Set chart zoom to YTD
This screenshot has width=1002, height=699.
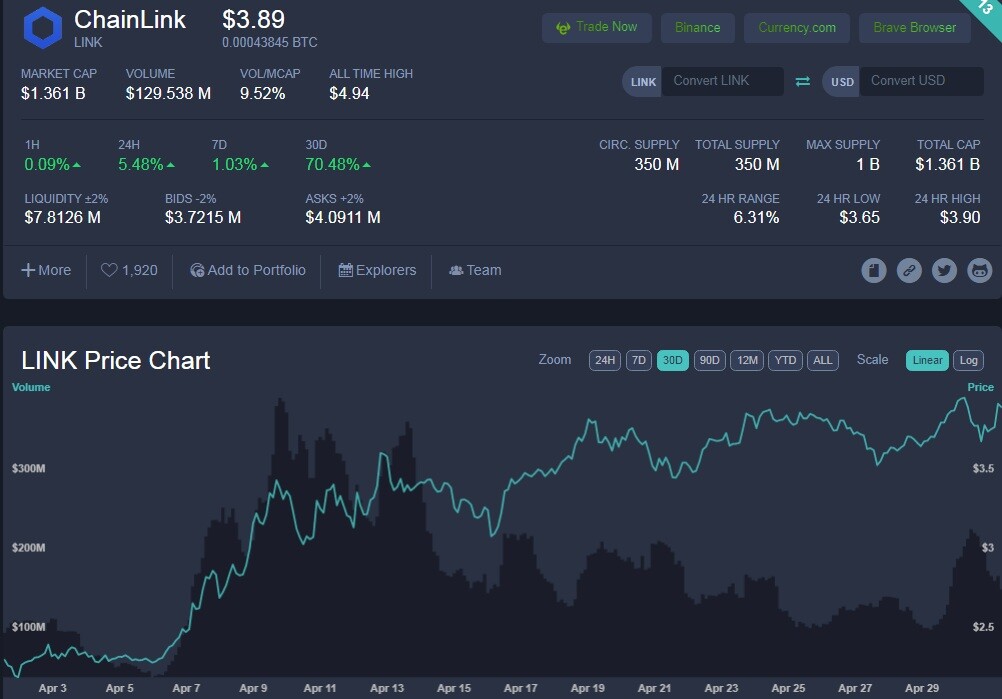pos(785,360)
